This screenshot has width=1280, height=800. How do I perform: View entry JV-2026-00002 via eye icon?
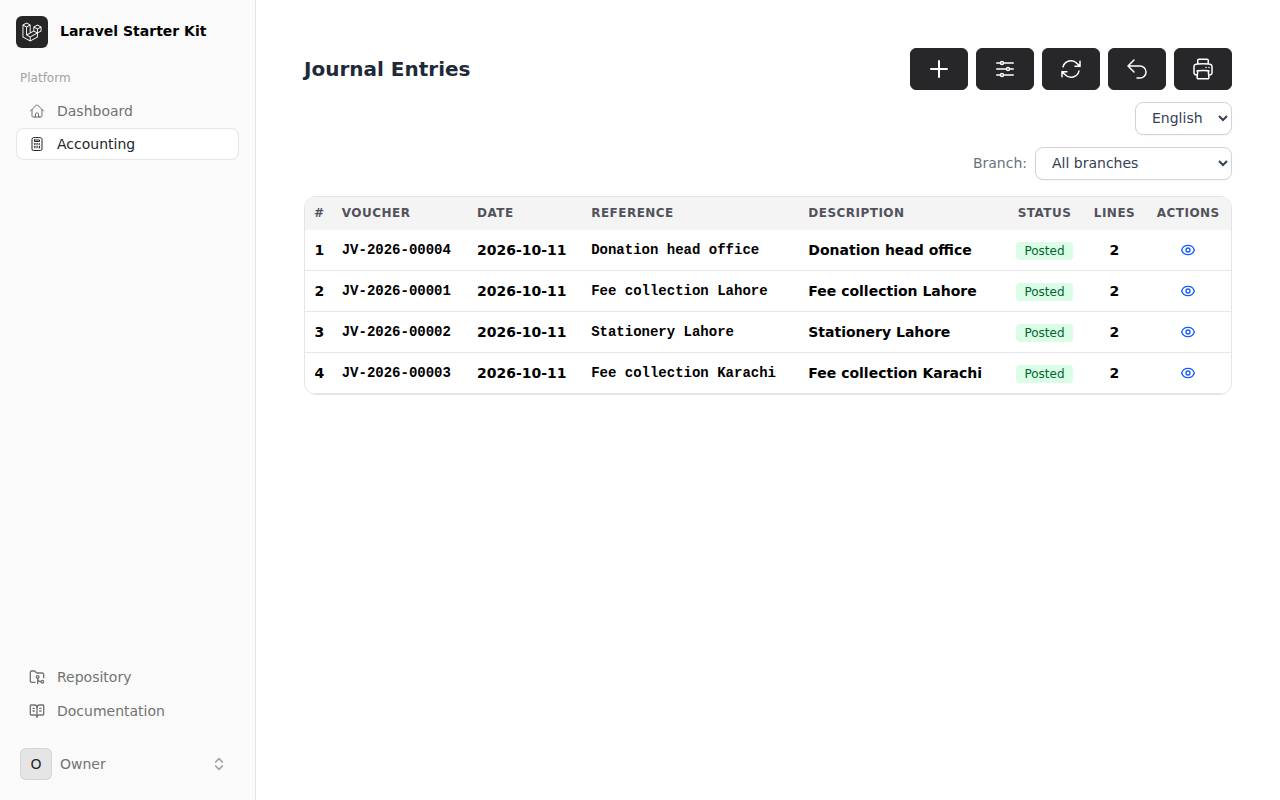(x=1188, y=332)
